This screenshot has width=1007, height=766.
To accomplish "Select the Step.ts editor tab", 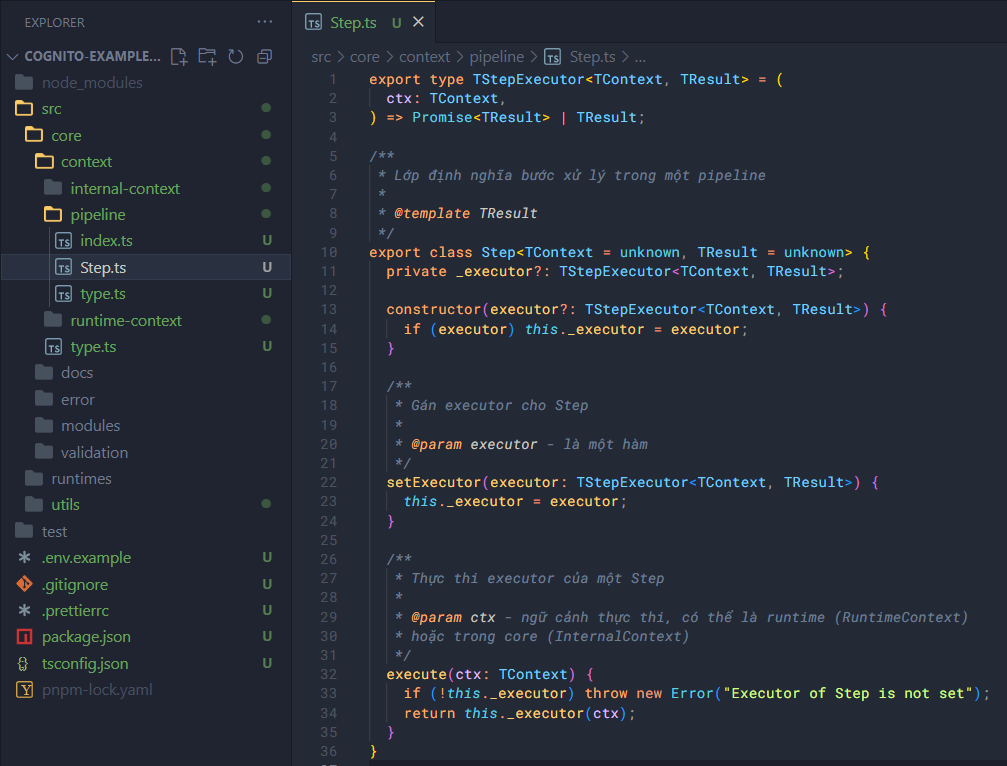I will [x=352, y=22].
